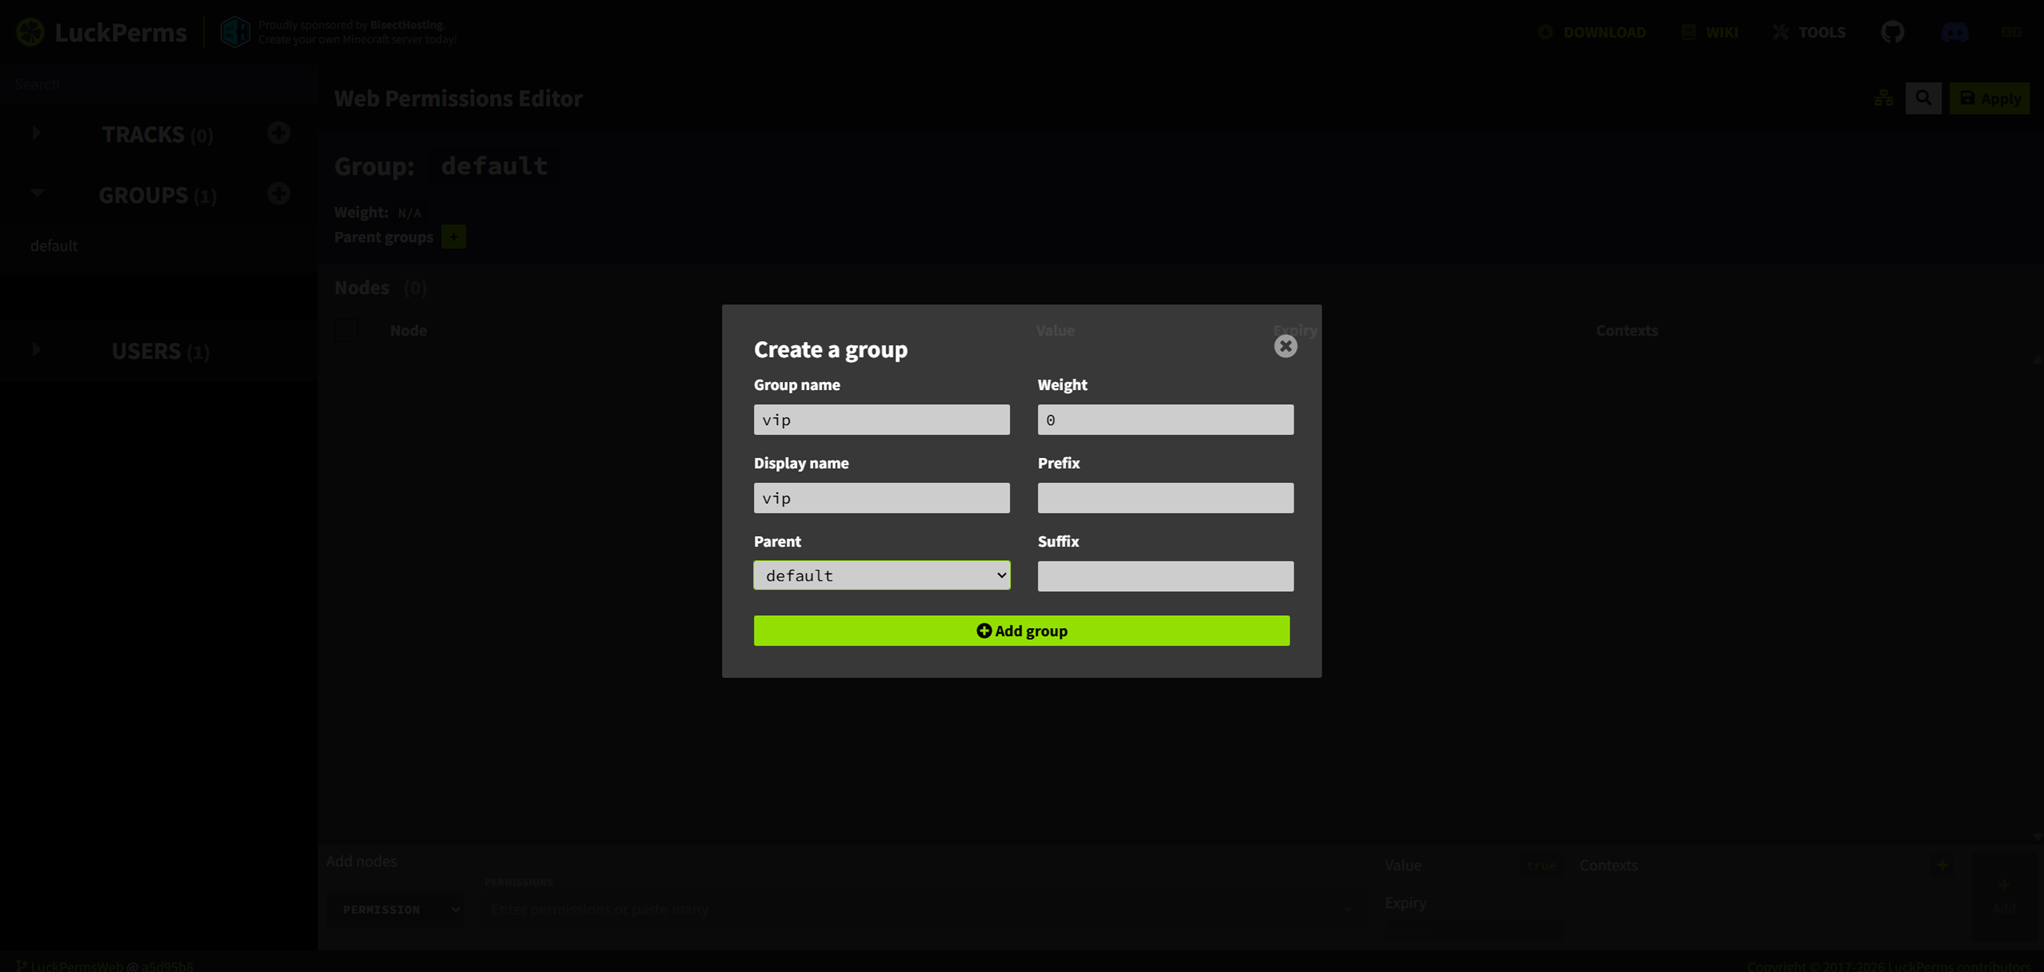Click the green Add group button
Viewport: 2044px width, 972px height.
click(1021, 631)
